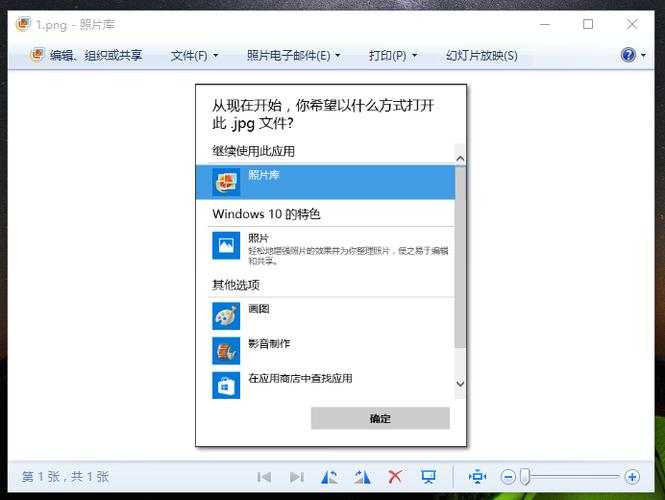Click the store bag icon

(x=226, y=385)
